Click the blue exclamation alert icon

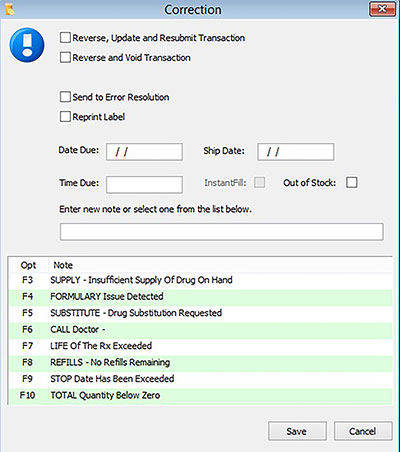(27, 45)
